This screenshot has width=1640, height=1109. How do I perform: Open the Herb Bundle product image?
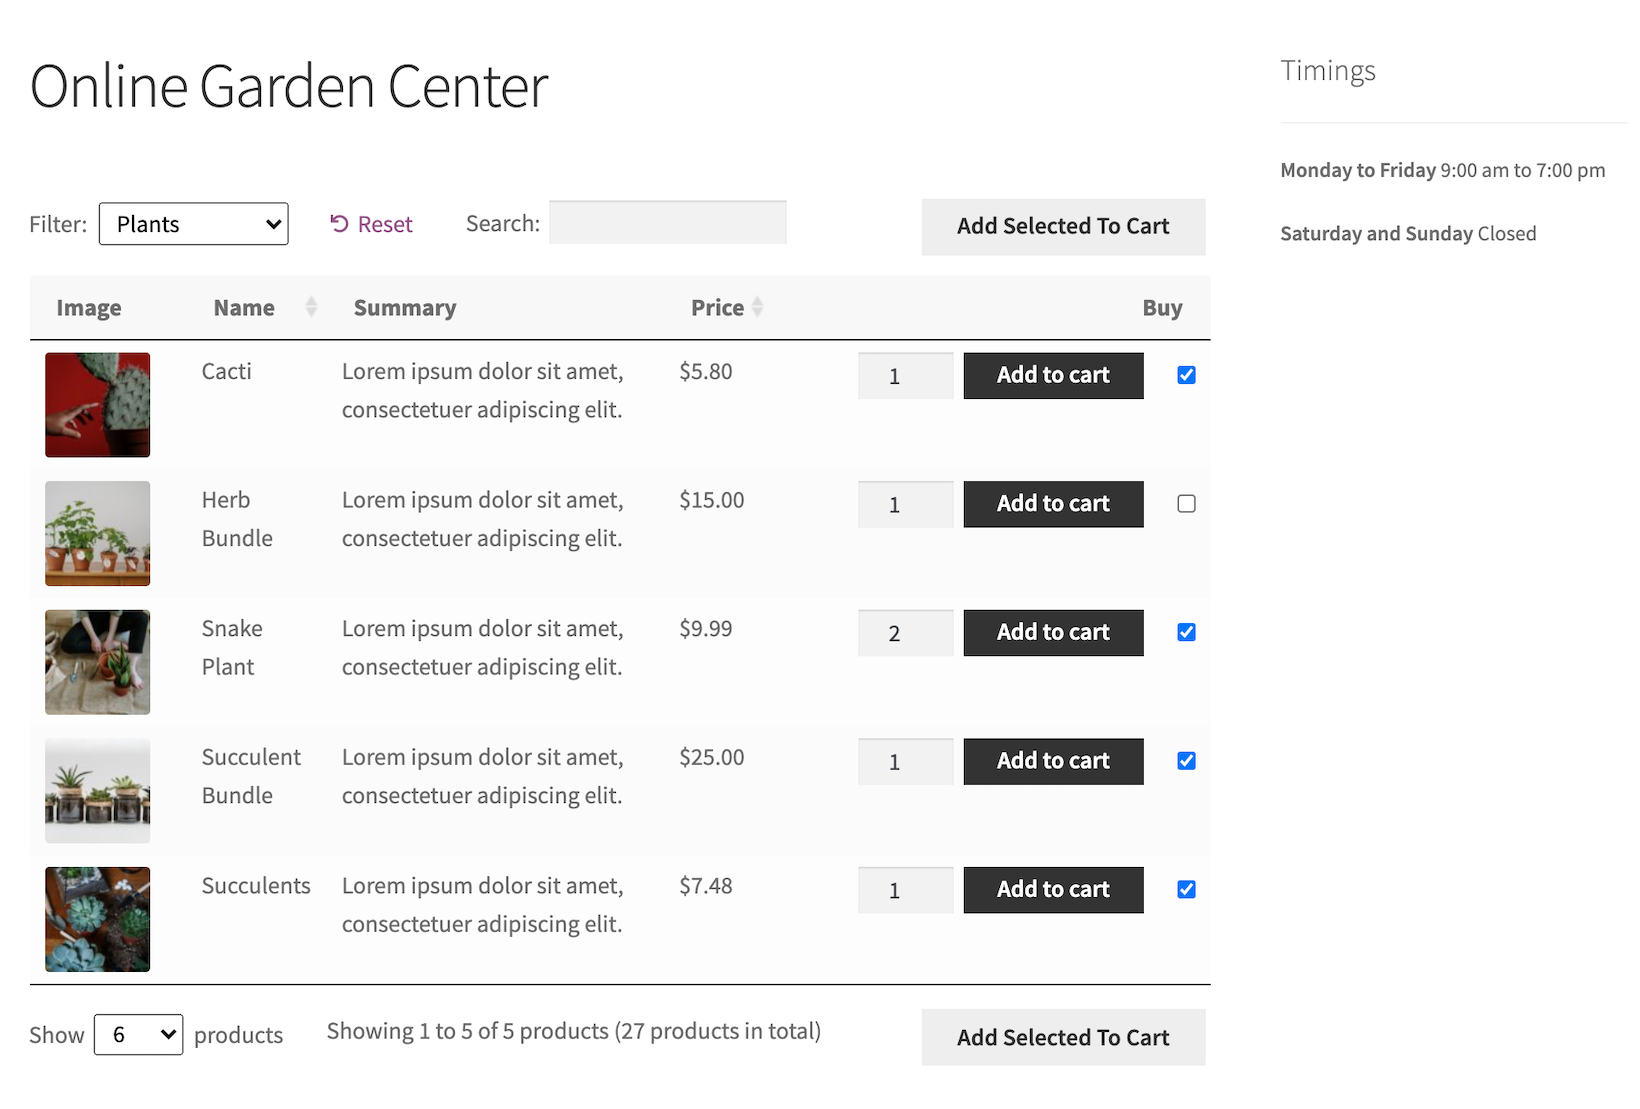tap(97, 533)
